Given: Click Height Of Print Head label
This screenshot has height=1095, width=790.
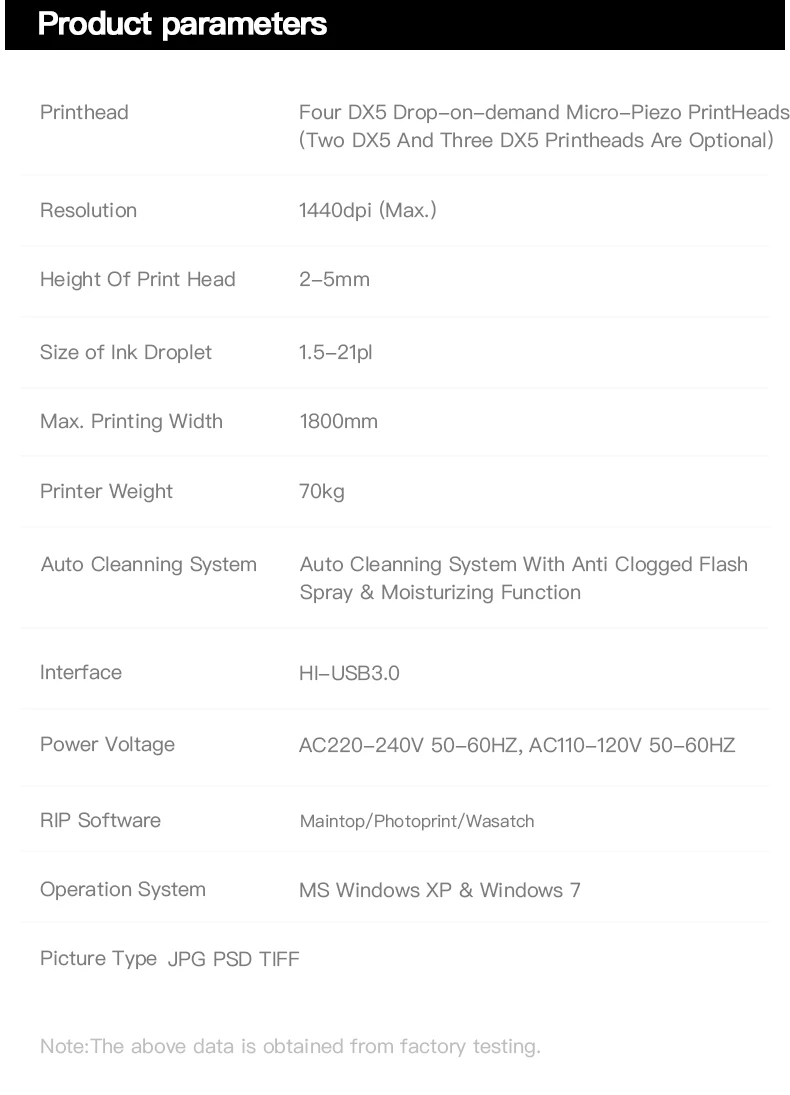Looking at the screenshot, I should pyautogui.click(x=138, y=279).
